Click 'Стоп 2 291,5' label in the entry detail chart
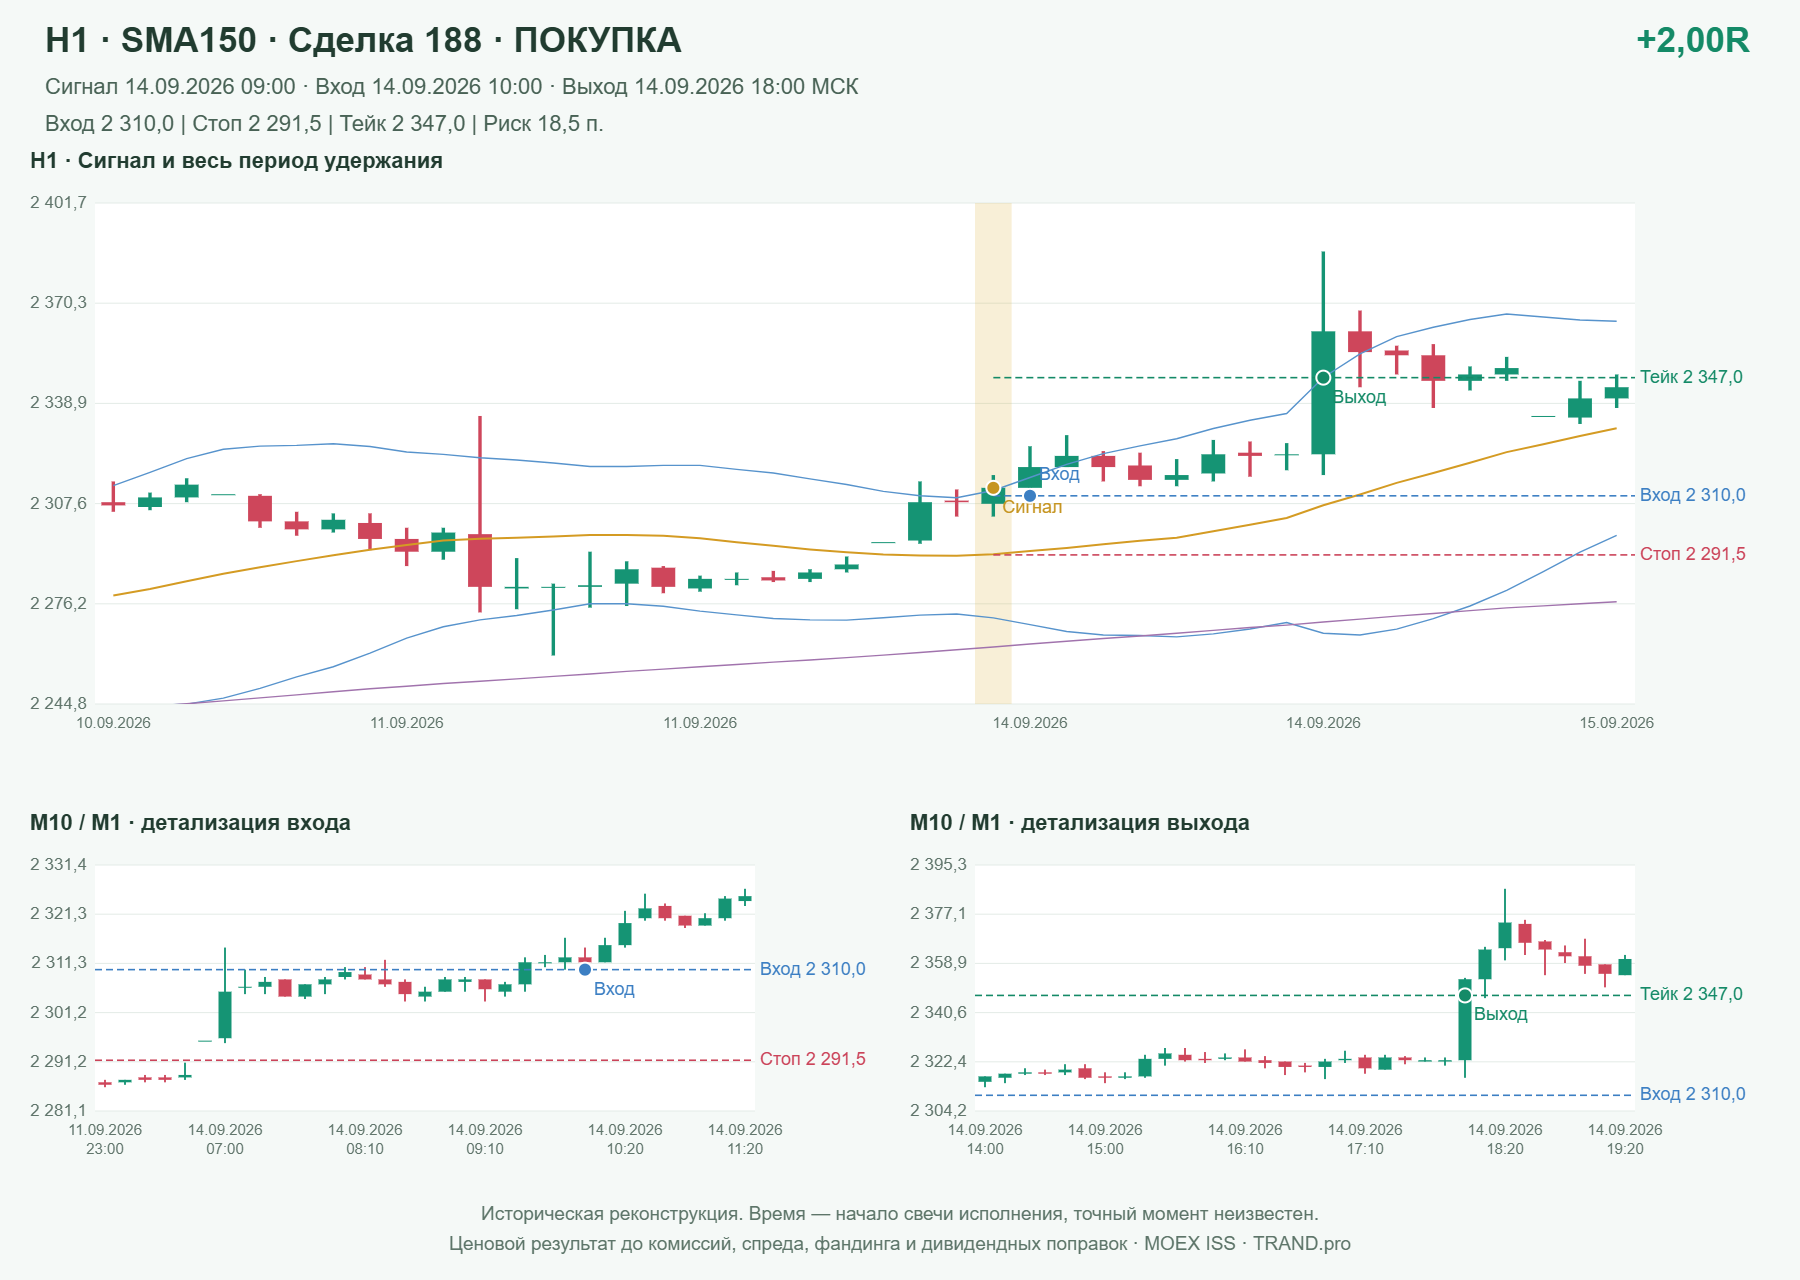Image resolution: width=1800 pixels, height=1280 pixels. pyautogui.click(x=812, y=1059)
